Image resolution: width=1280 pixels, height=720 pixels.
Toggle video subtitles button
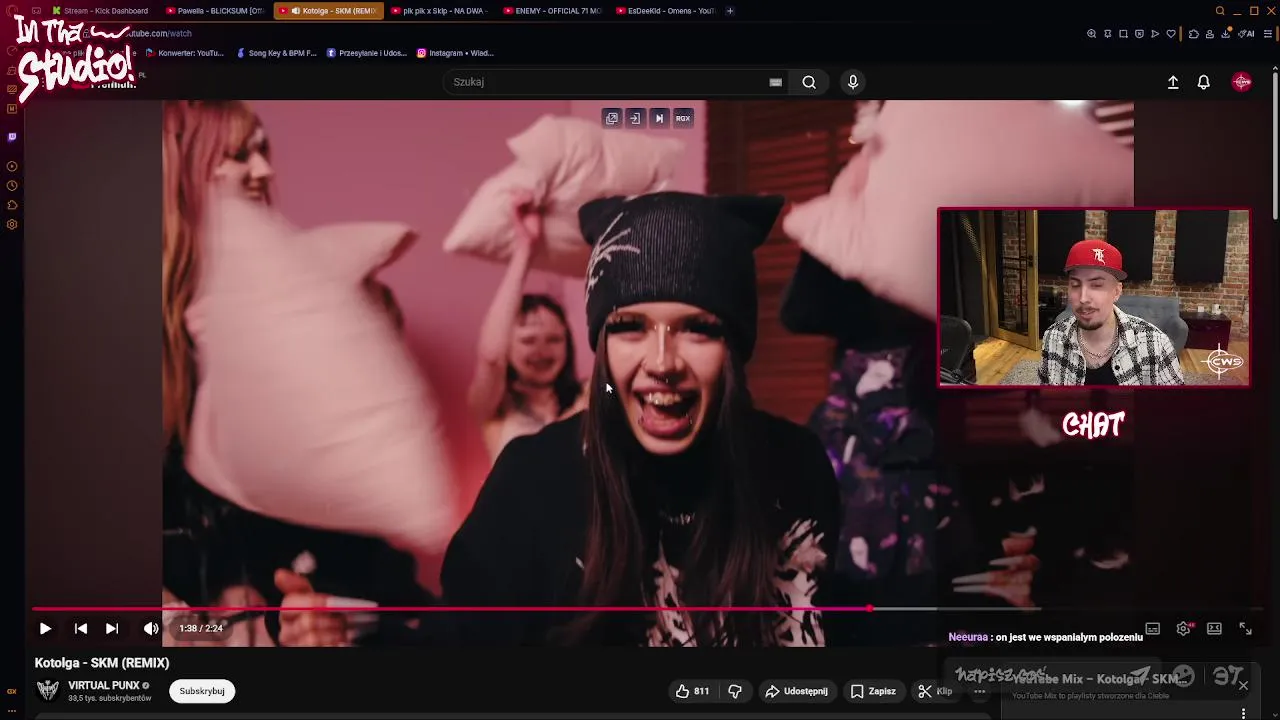pyautogui.click(x=1153, y=628)
